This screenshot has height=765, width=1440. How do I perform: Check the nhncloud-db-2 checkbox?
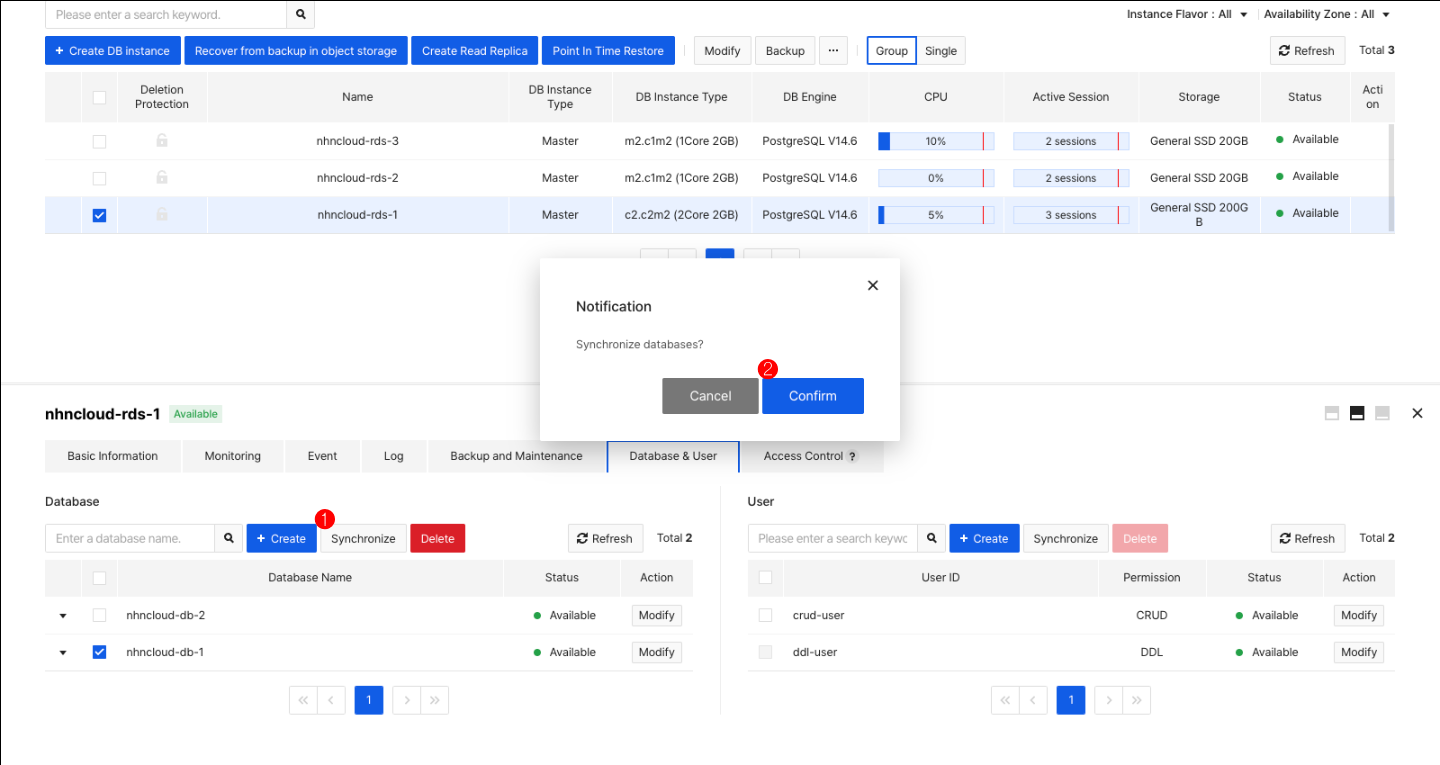99,615
